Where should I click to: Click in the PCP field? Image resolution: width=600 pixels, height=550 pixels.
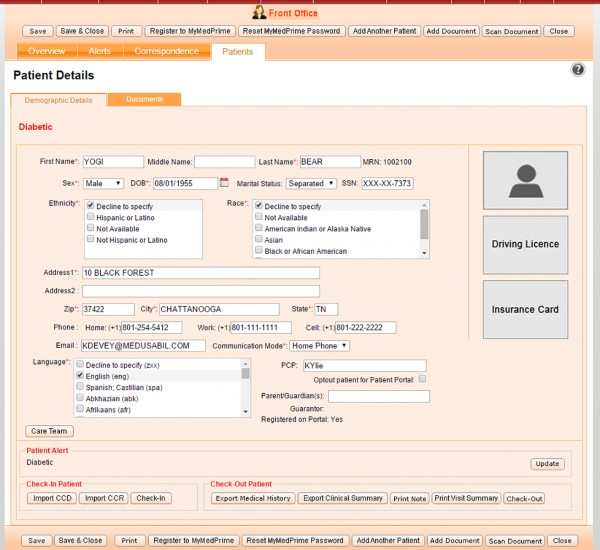click(365, 366)
